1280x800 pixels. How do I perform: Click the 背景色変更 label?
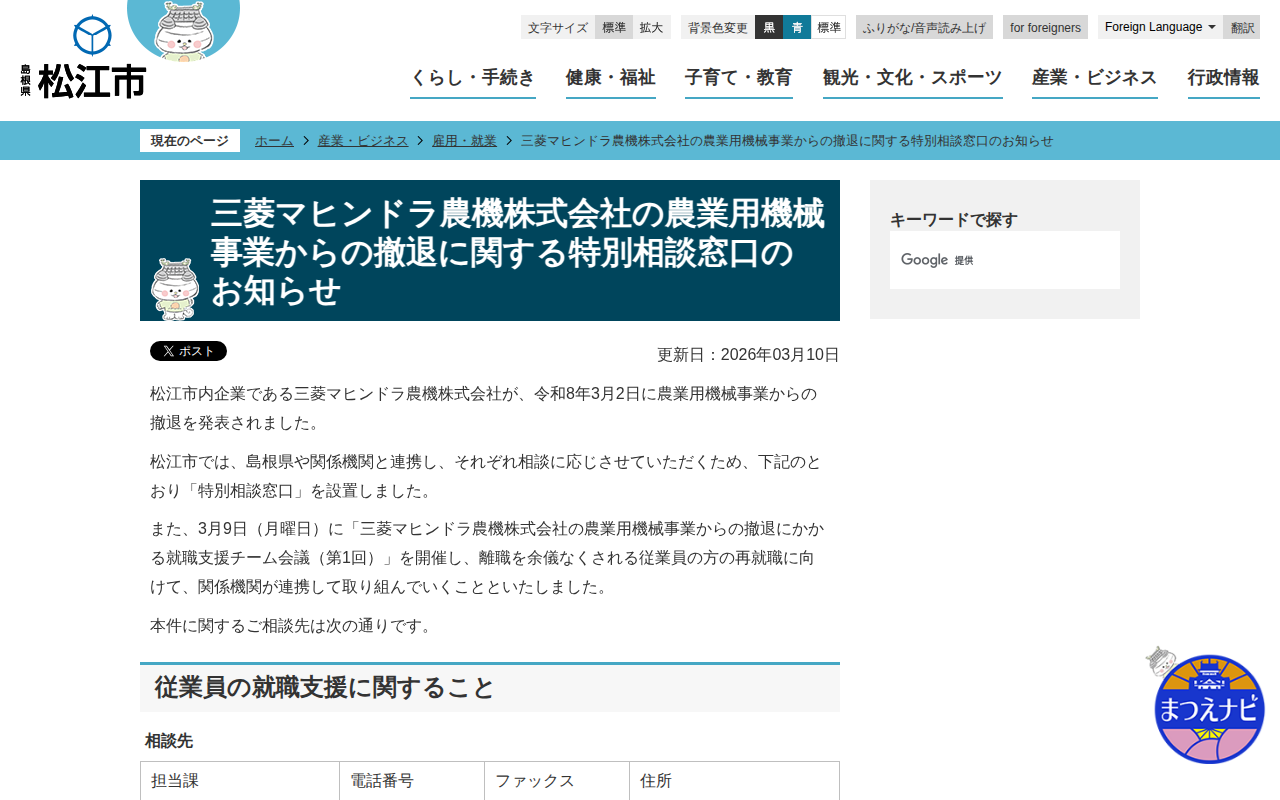(718, 27)
